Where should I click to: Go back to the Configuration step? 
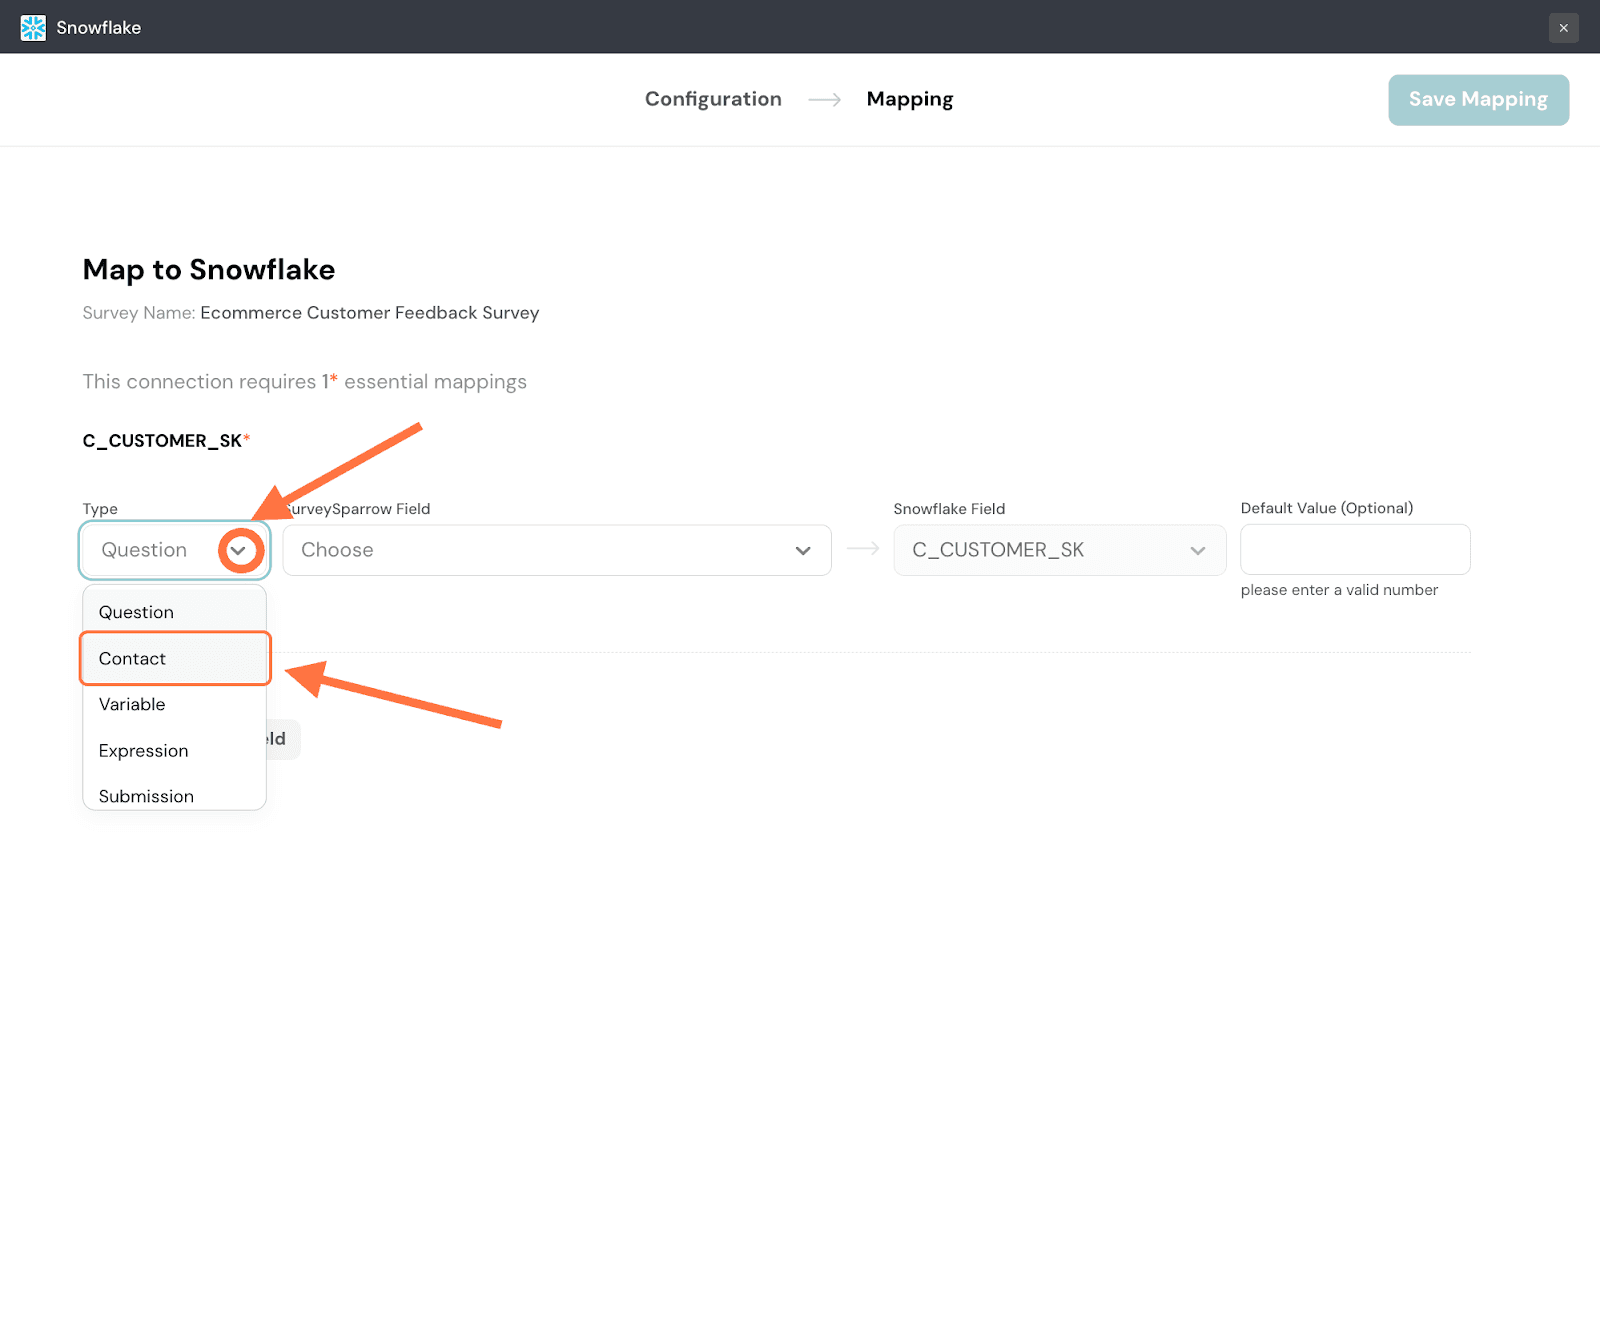coord(713,99)
